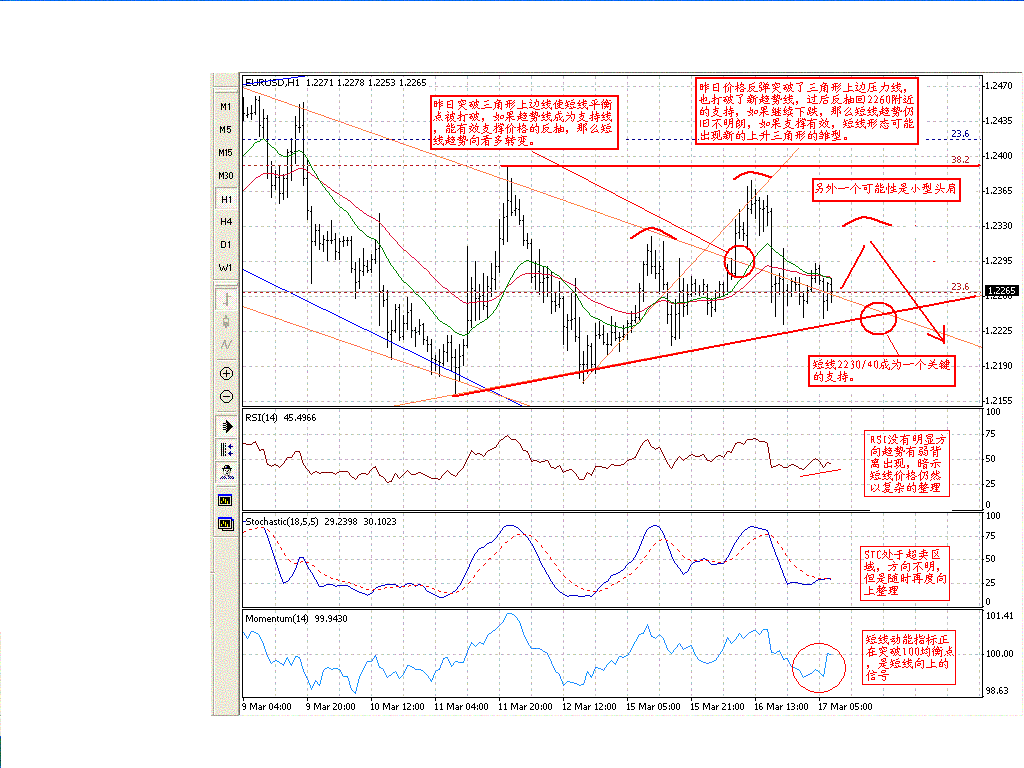Click the 12 Mar 12:00 time label

589,707
